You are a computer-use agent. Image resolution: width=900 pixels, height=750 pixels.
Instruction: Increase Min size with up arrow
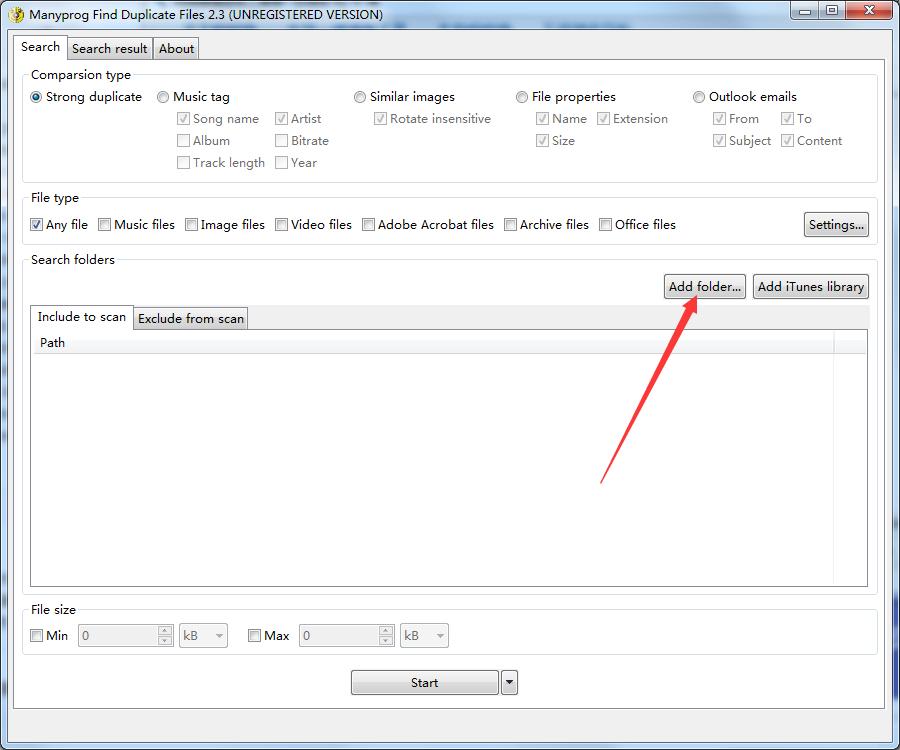click(x=165, y=630)
